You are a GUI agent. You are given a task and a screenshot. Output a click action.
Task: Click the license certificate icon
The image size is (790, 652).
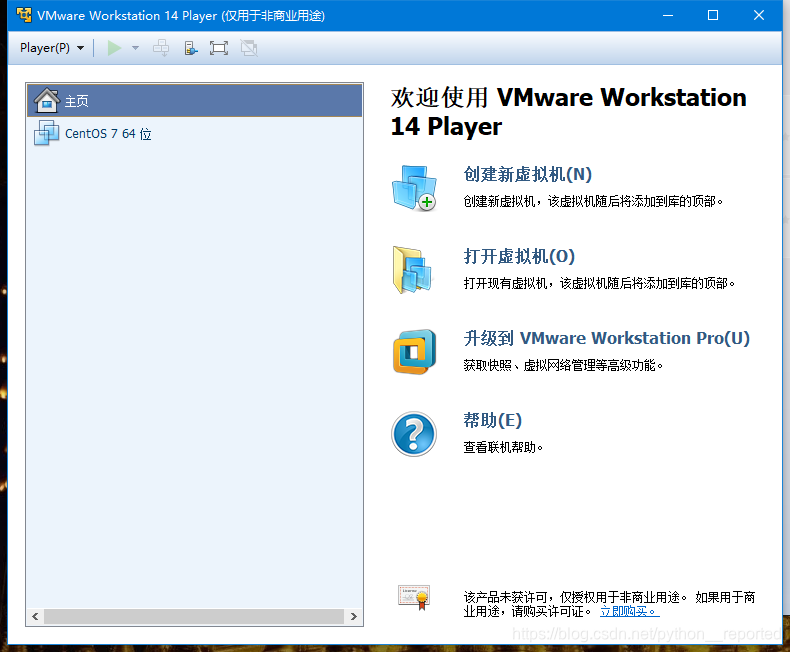(x=414, y=597)
